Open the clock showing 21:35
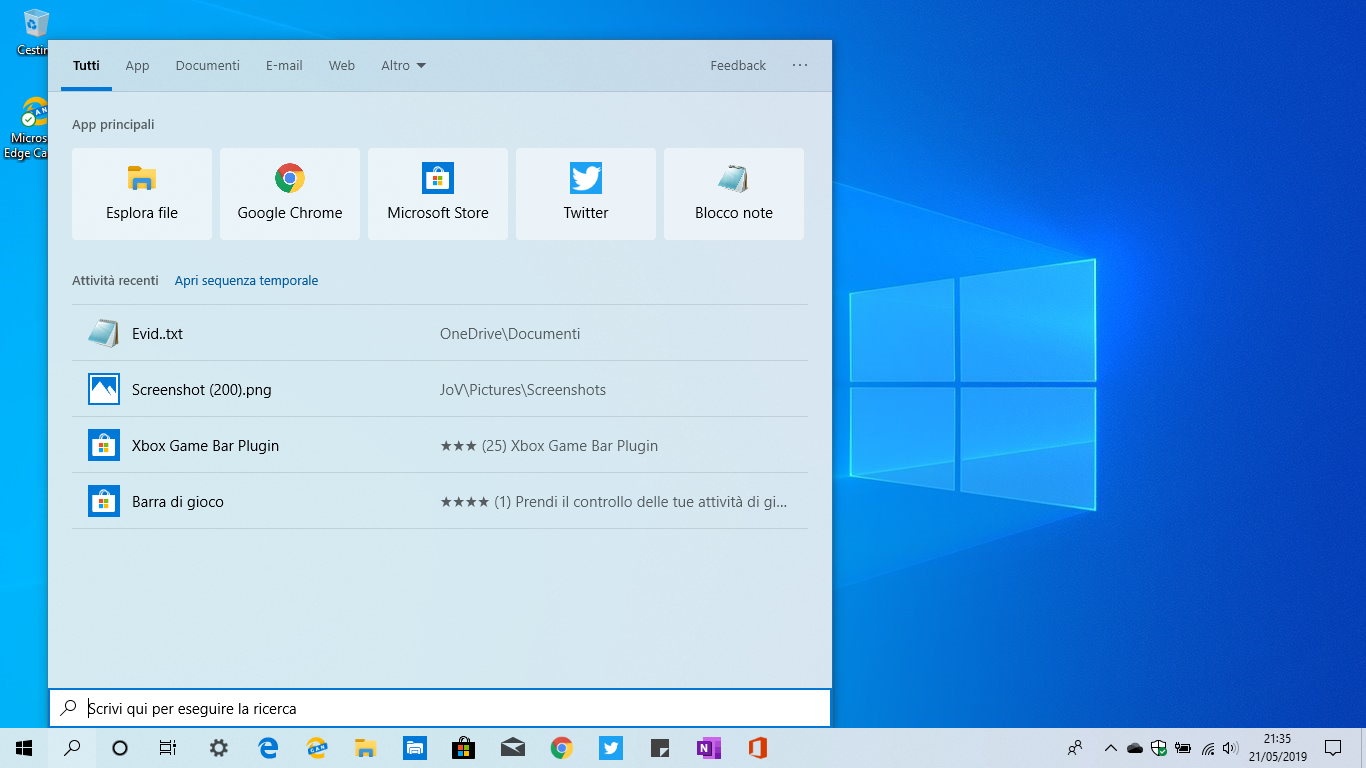This screenshot has height=768, width=1366. 1277,748
